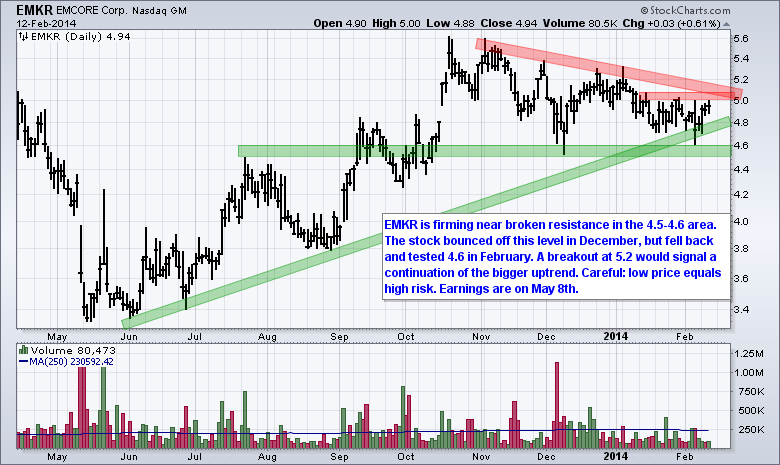Click the volume panel's May axis label

pyautogui.click(x=57, y=456)
